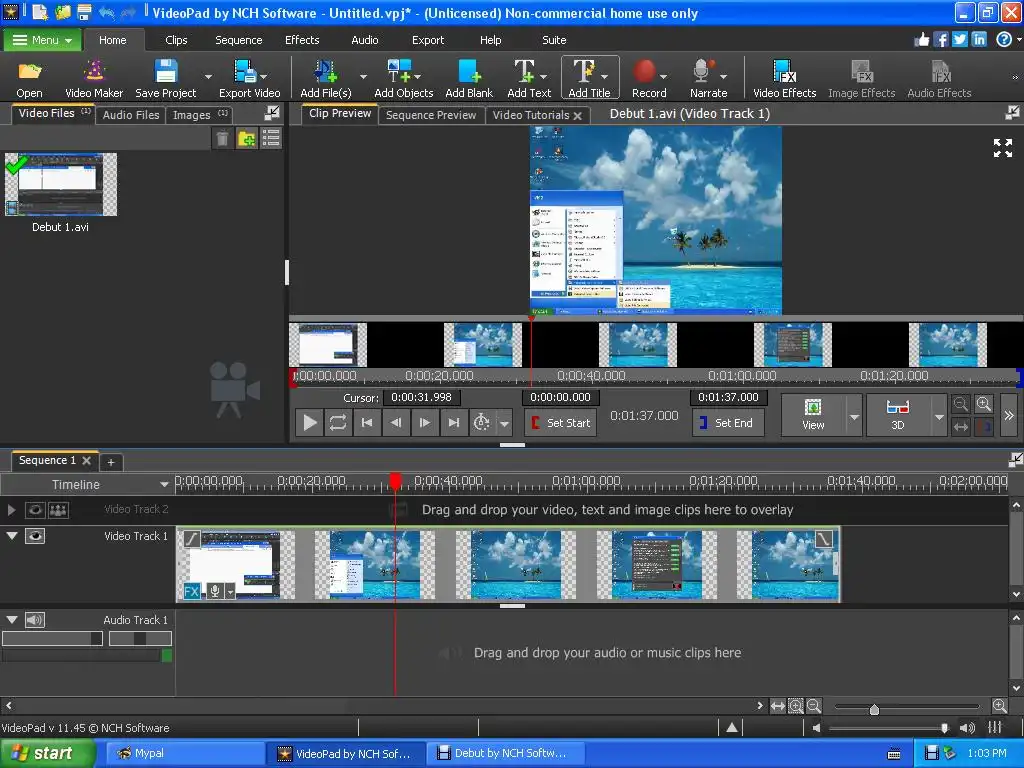Click the help question mark icon
Screen dimensions: 1024x768
(x=1004, y=40)
